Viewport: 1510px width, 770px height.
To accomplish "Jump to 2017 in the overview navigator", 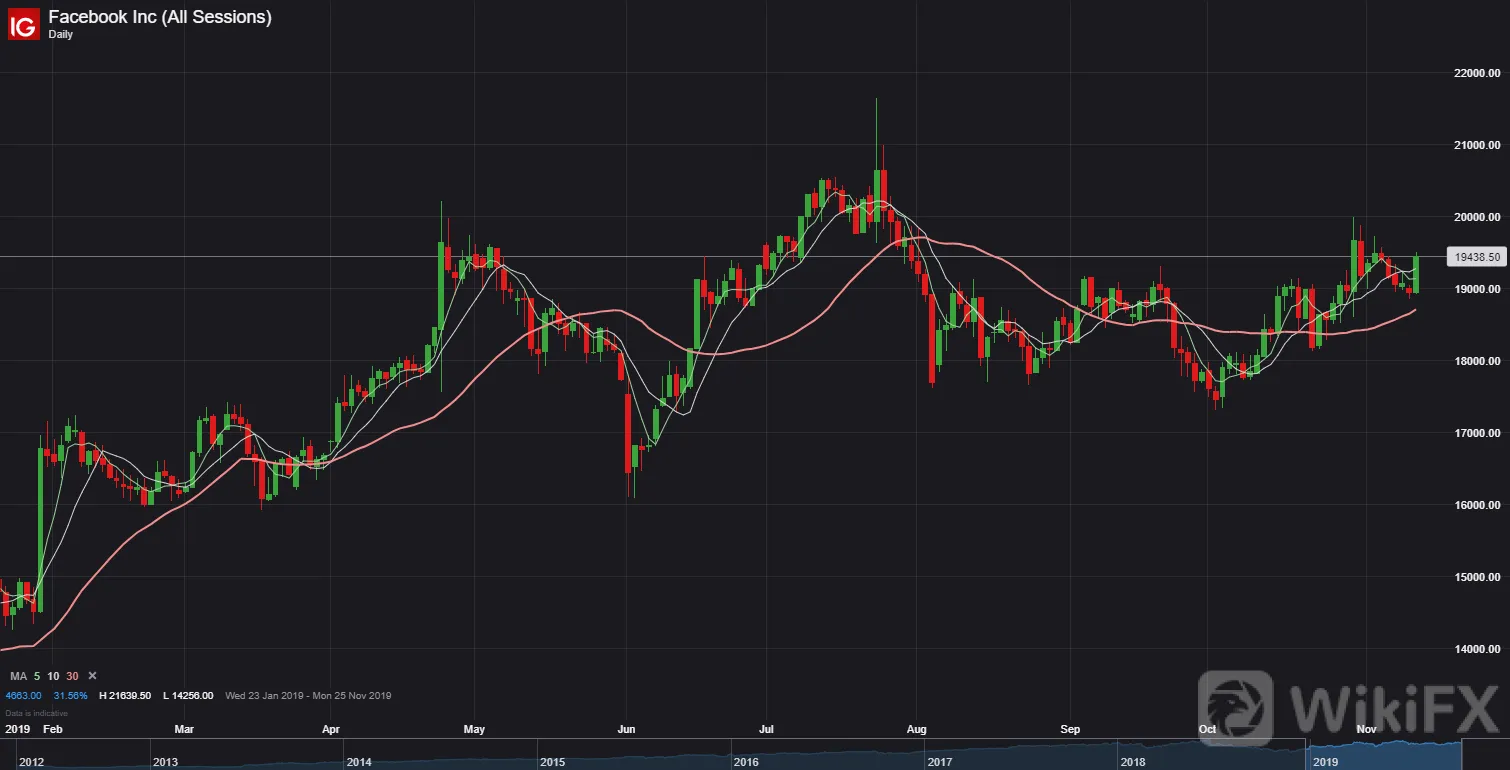I will click(x=940, y=762).
